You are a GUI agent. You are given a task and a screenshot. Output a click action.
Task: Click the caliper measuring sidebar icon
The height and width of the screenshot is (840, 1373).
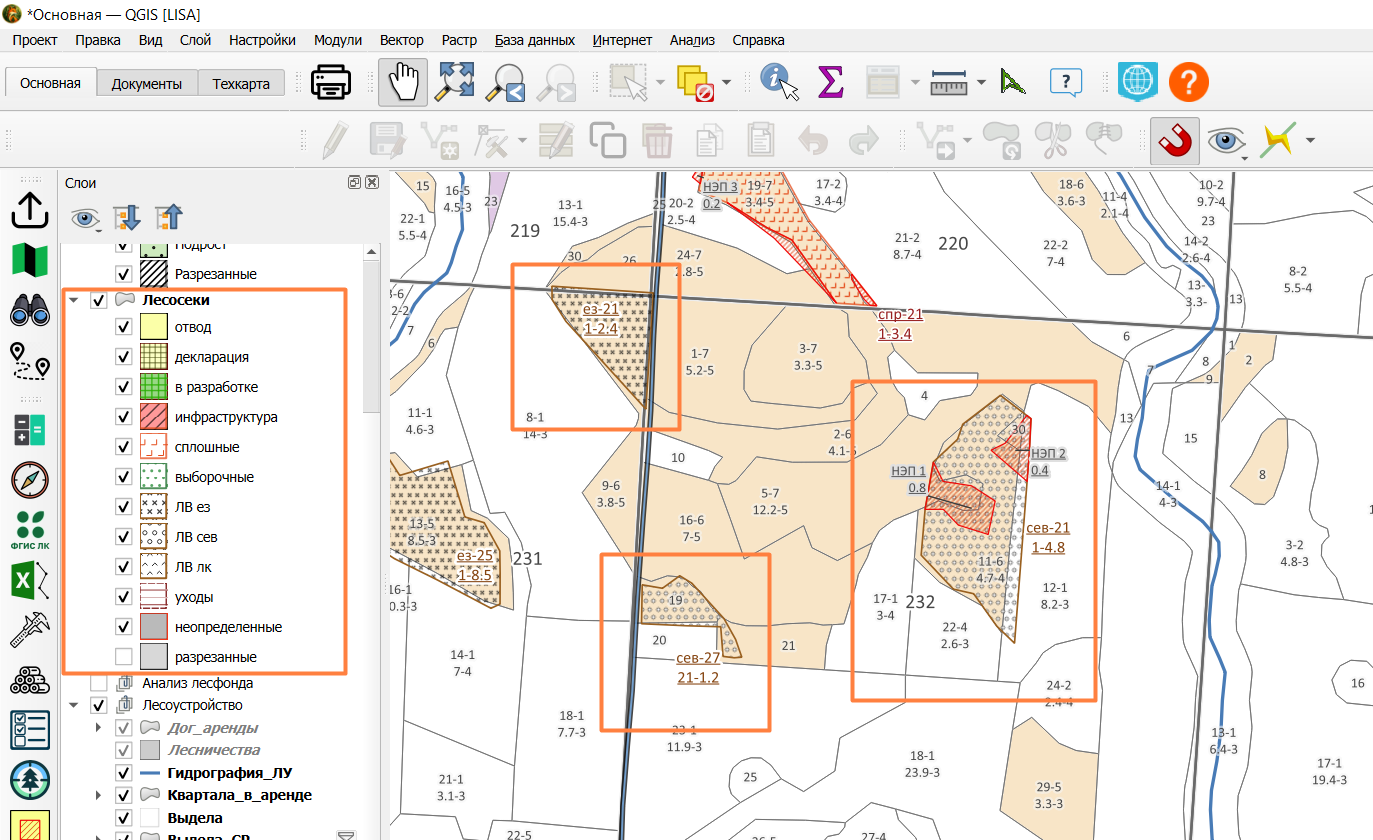30,631
